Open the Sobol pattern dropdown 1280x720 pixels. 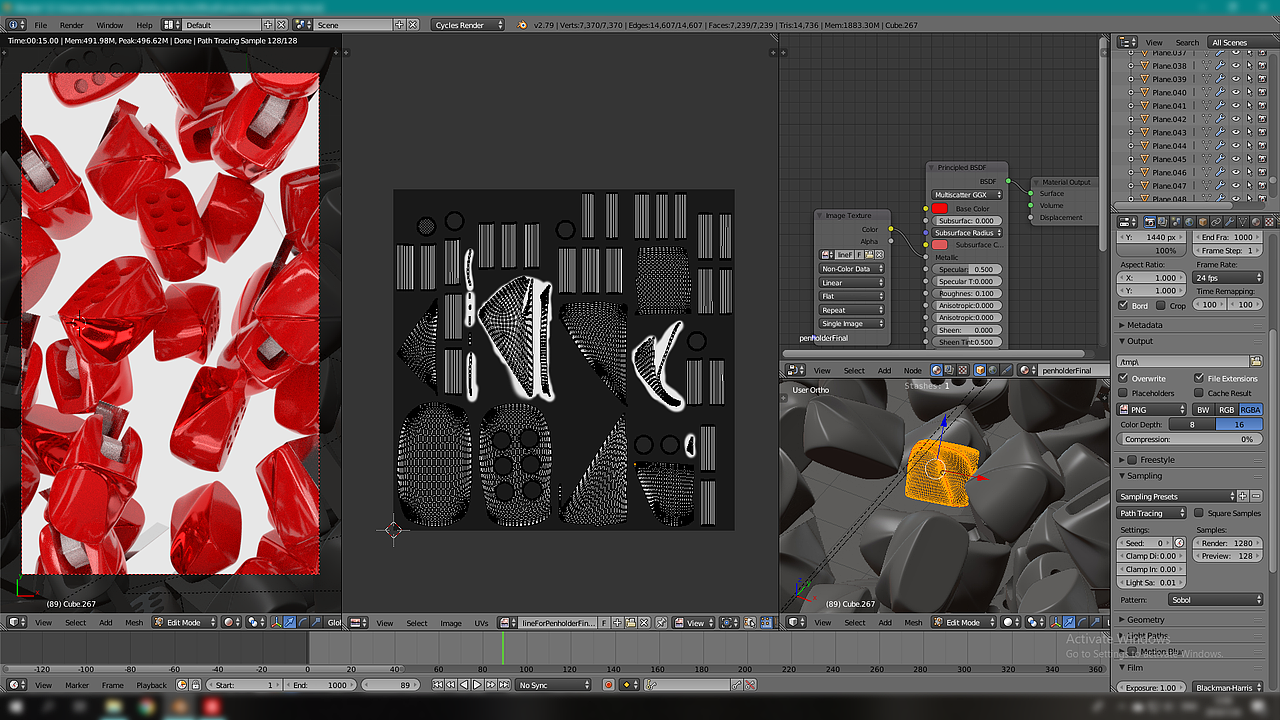pos(1216,600)
